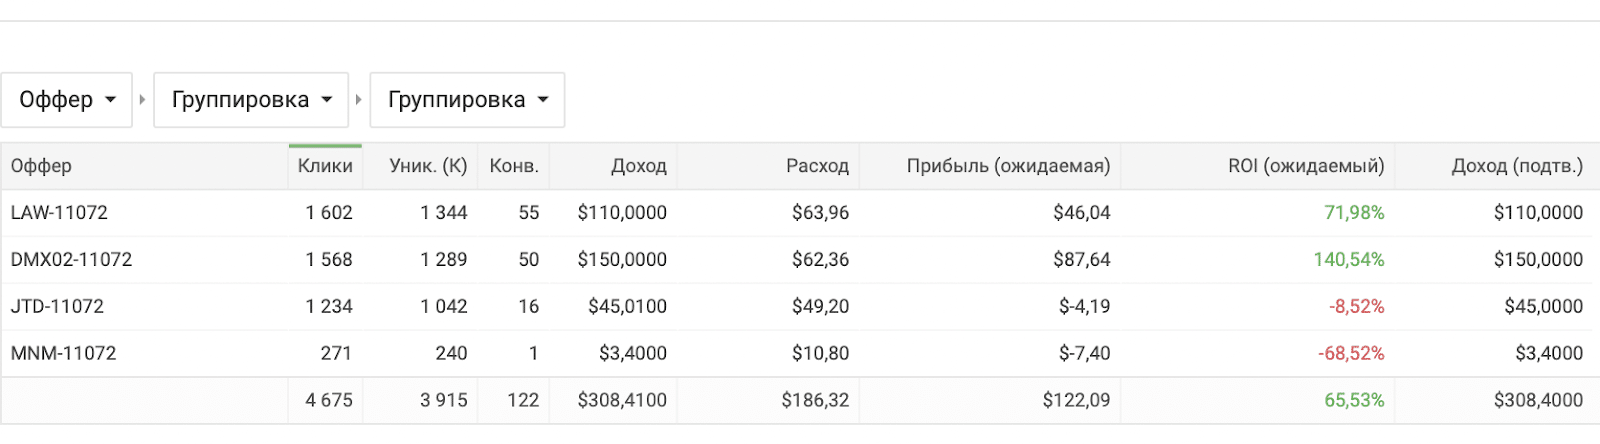This screenshot has width=1600, height=444.
Task: Click arrow separator after Оффер dropdown
Action: [142, 100]
